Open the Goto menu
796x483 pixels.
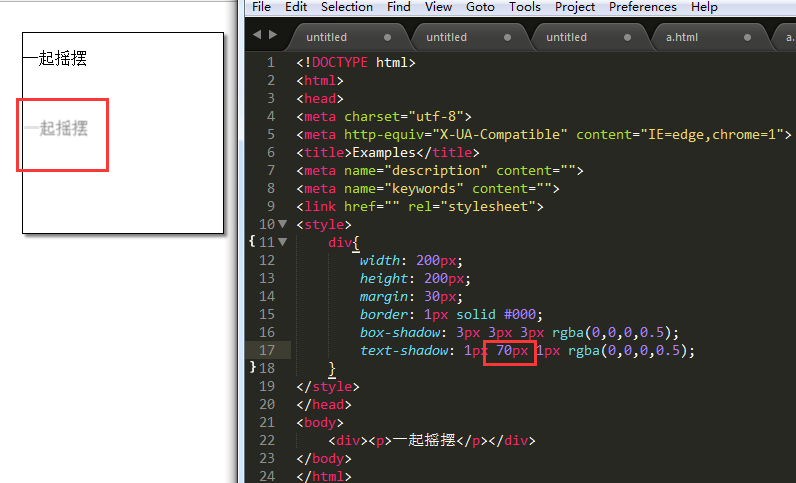(x=480, y=7)
